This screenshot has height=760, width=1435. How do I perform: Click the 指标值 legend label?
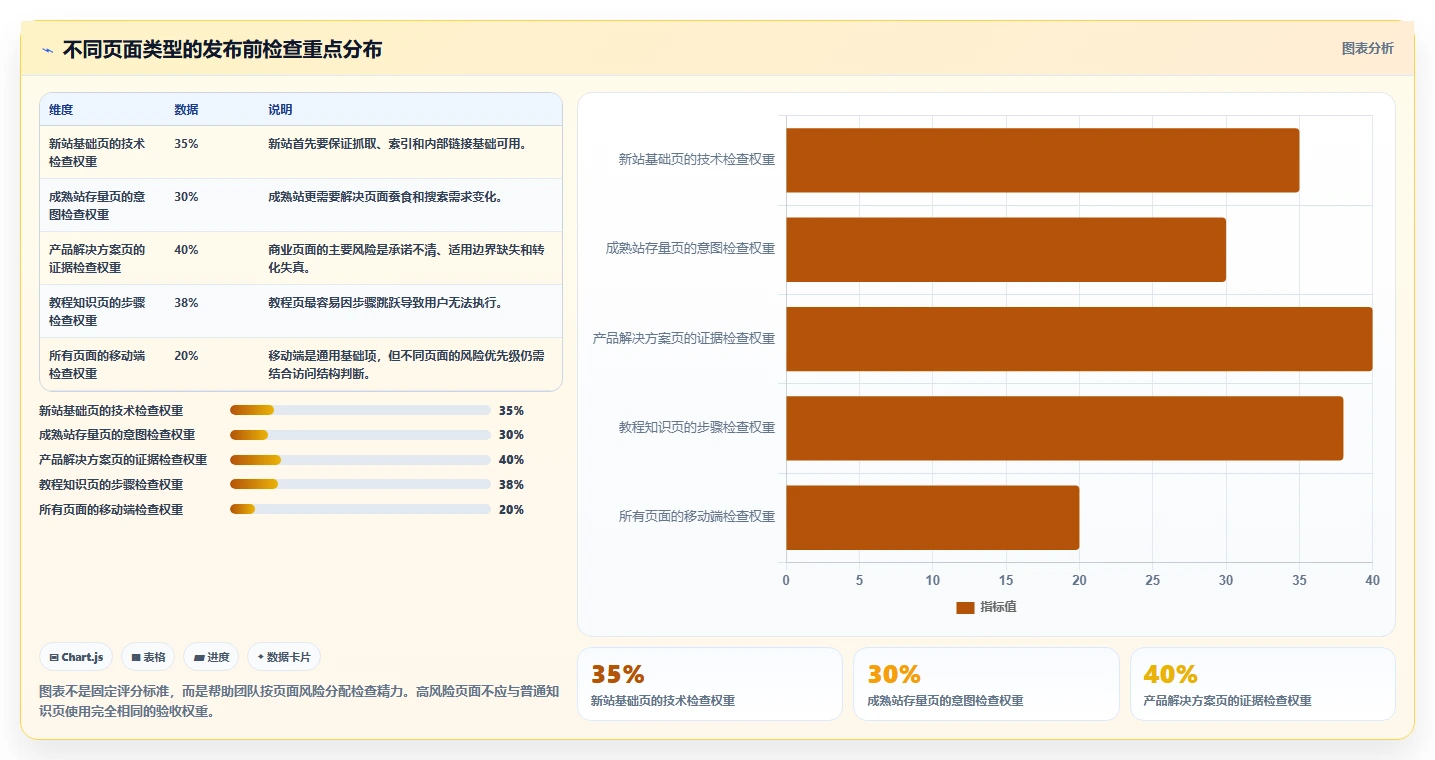(998, 607)
